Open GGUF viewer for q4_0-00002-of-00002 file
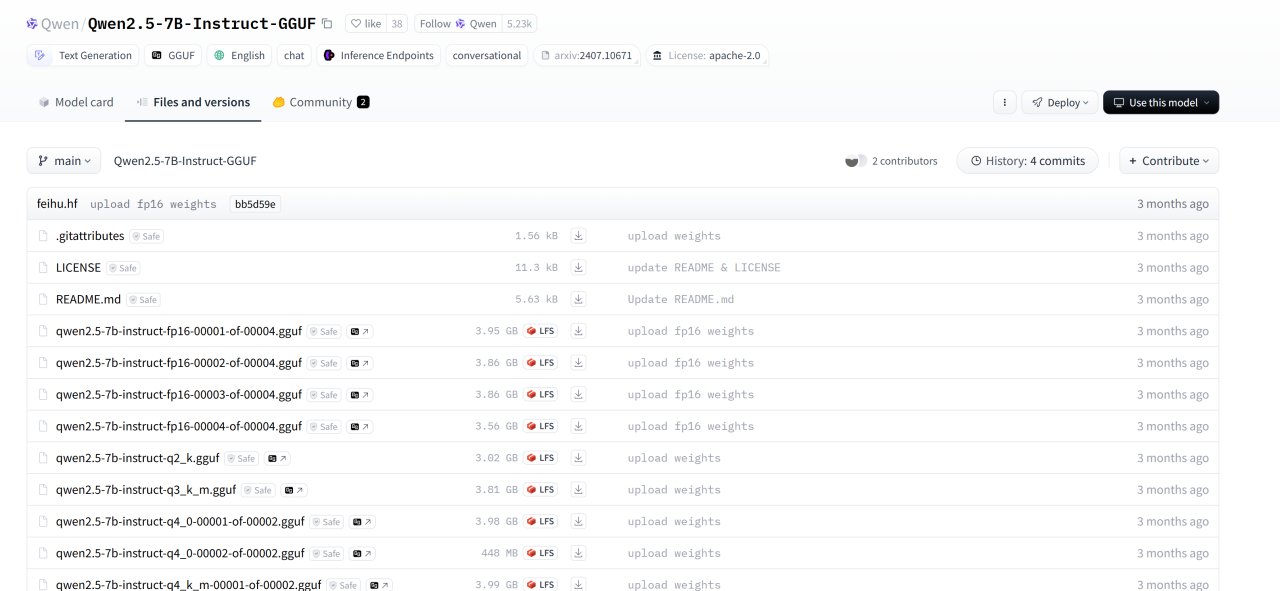The image size is (1280, 591). (362, 554)
